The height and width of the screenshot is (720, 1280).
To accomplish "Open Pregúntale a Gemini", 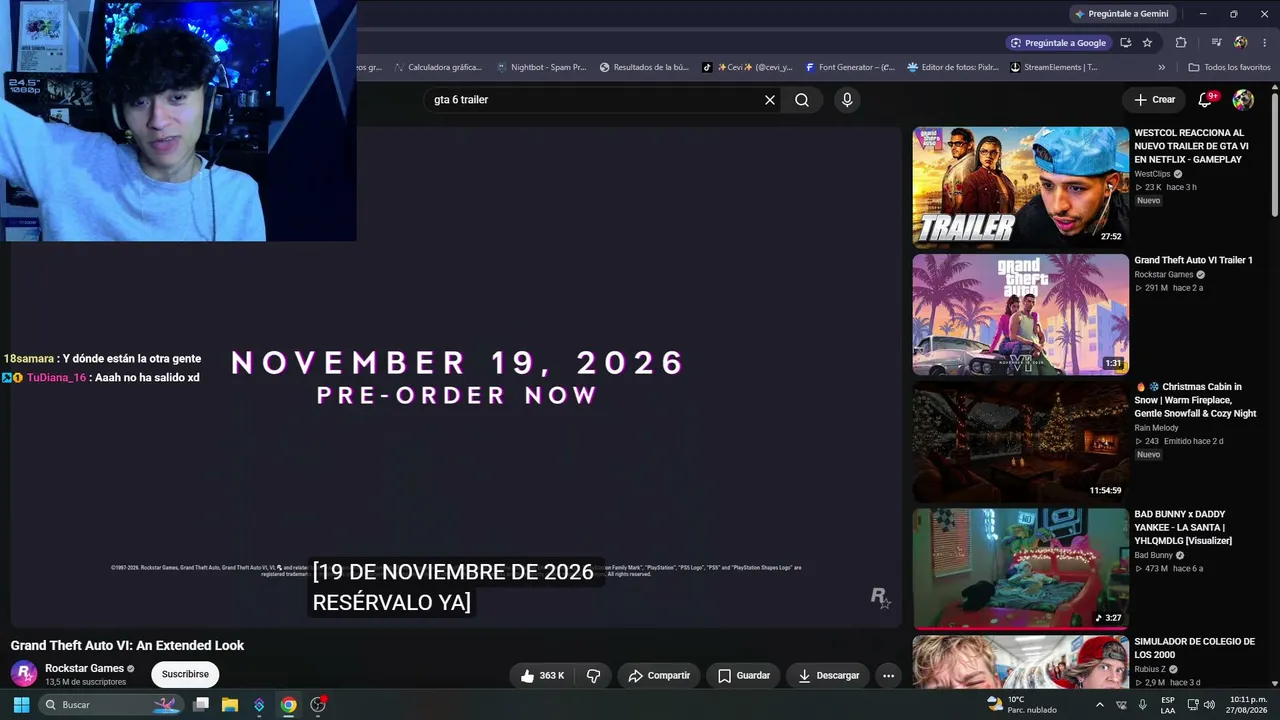I will (1121, 14).
